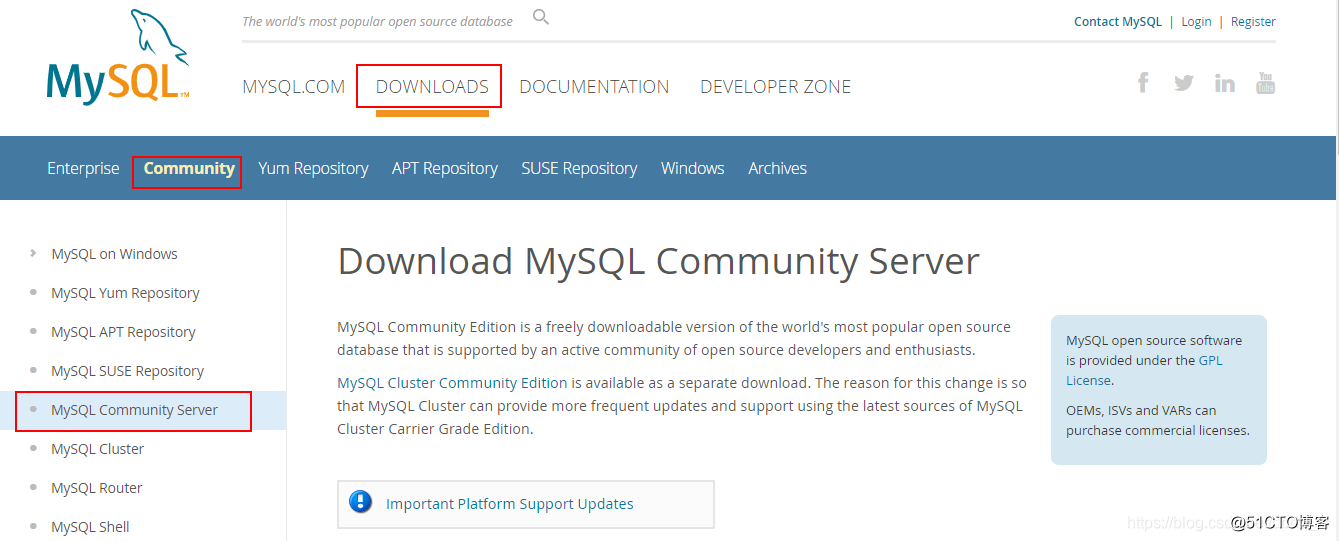Click the Login link
This screenshot has width=1339, height=541.
click(1196, 21)
